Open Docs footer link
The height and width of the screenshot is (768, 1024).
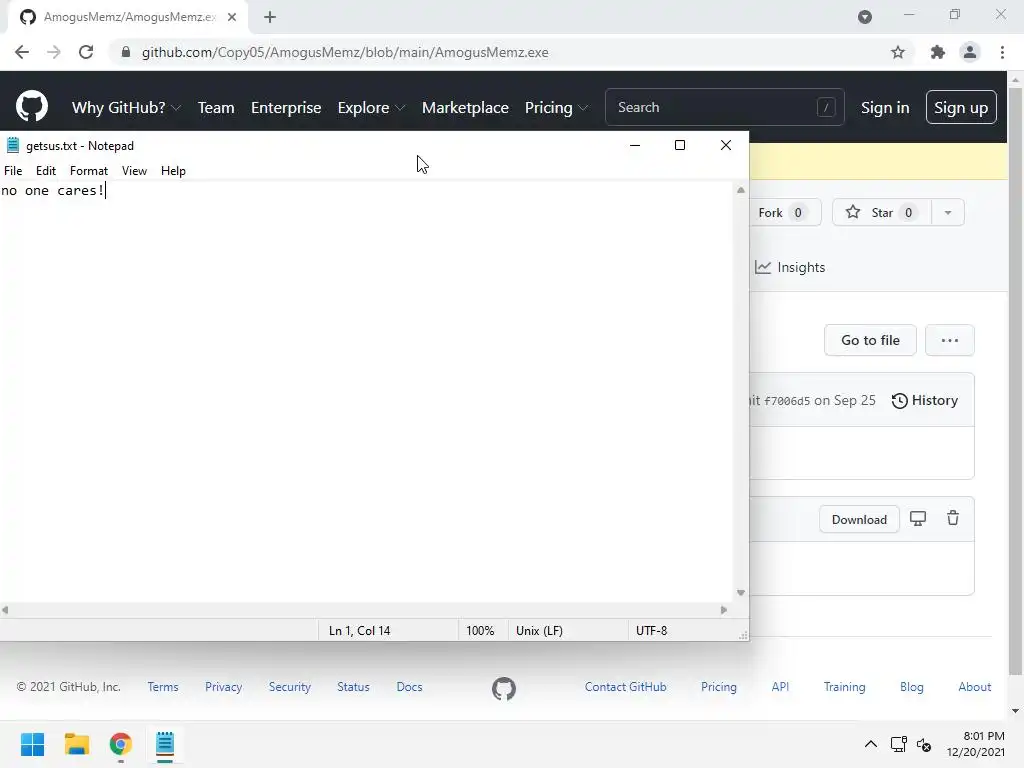pyautogui.click(x=409, y=687)
